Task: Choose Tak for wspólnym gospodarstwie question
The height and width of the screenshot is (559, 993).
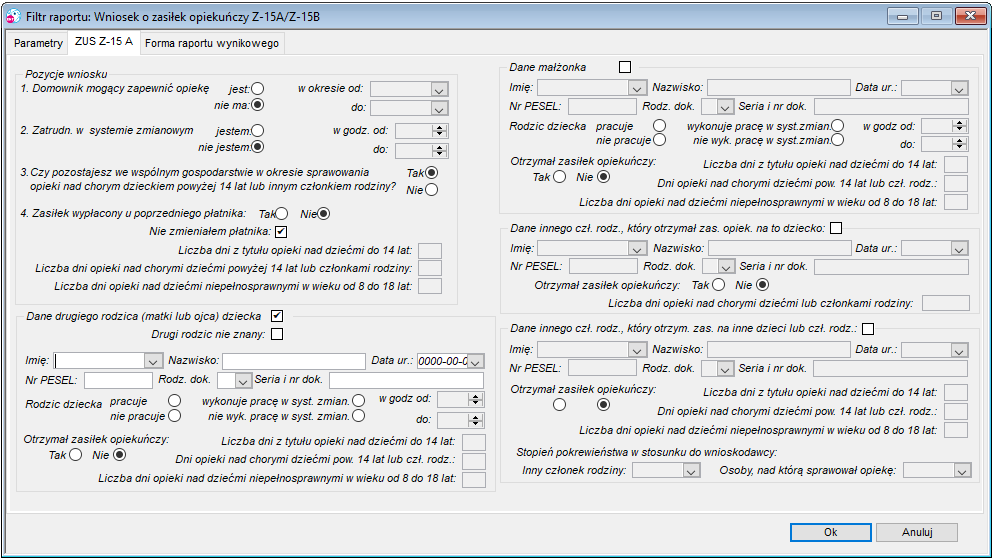Action: (431, 173)
